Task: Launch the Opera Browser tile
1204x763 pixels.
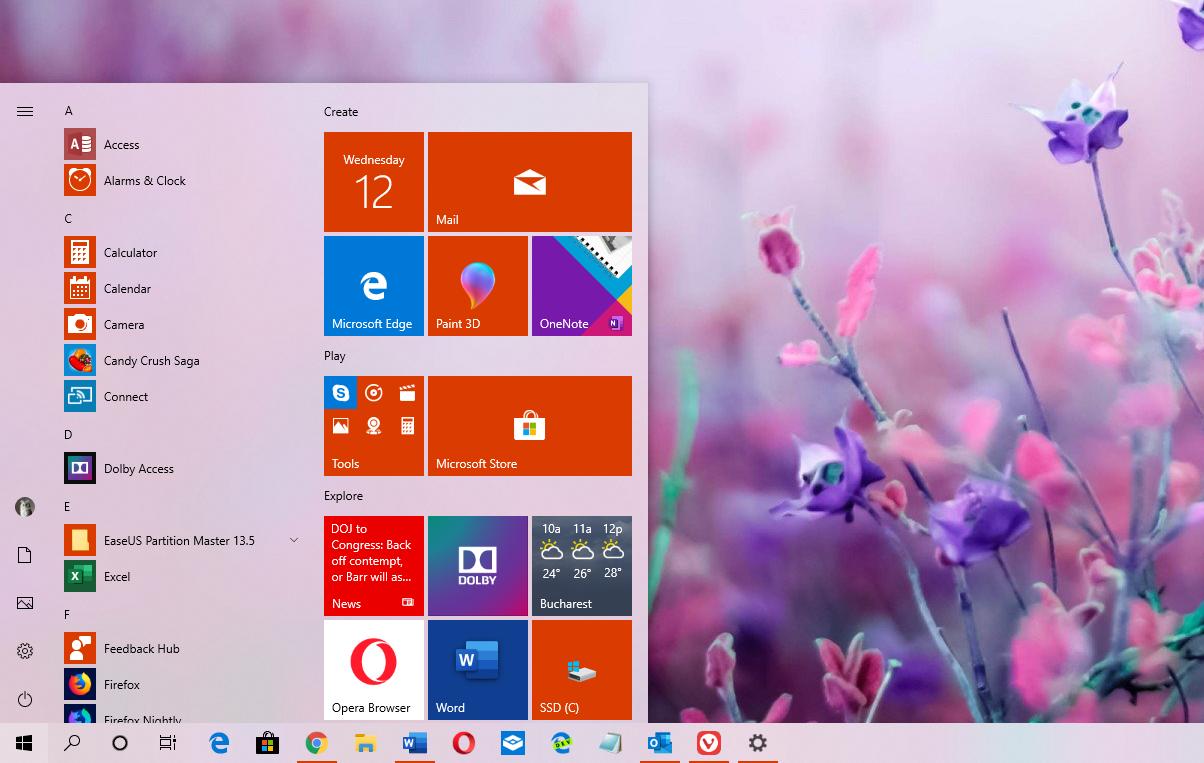Action: point(374,670)
